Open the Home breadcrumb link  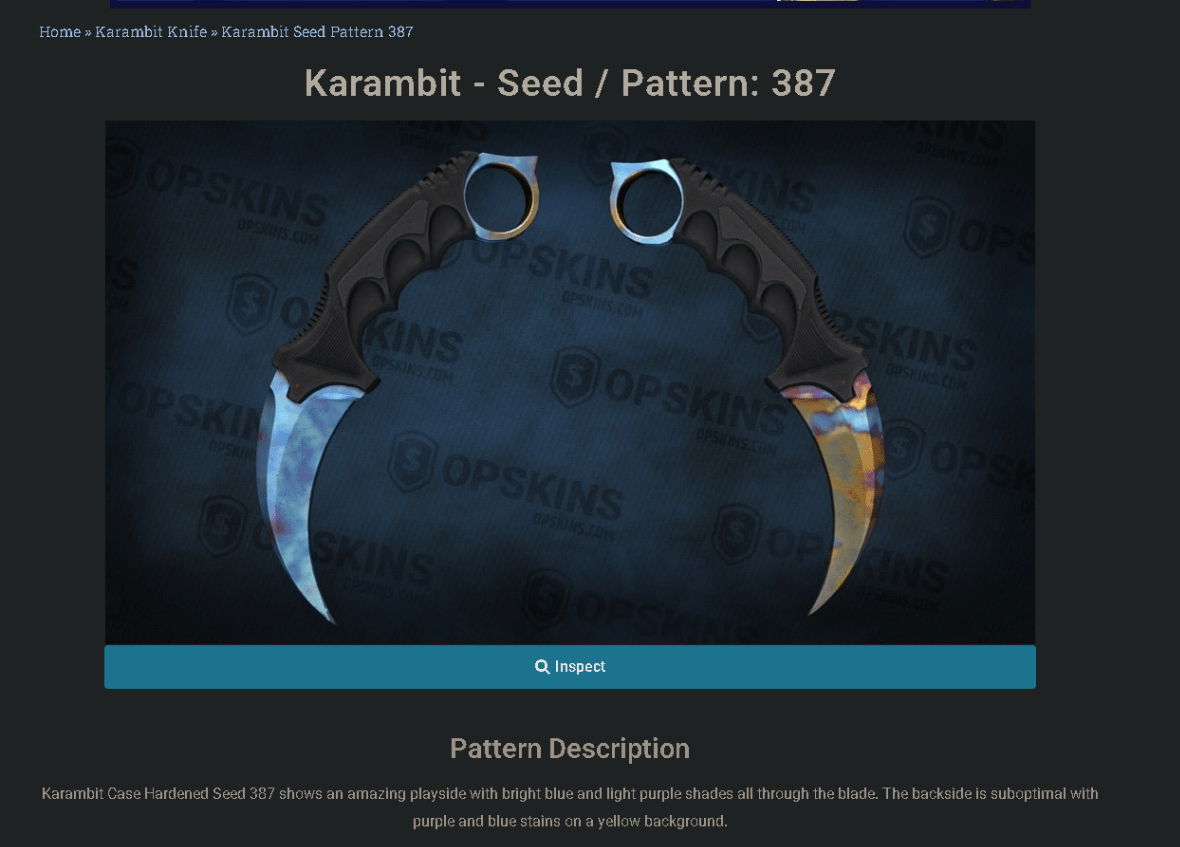(x=60, y=32)
